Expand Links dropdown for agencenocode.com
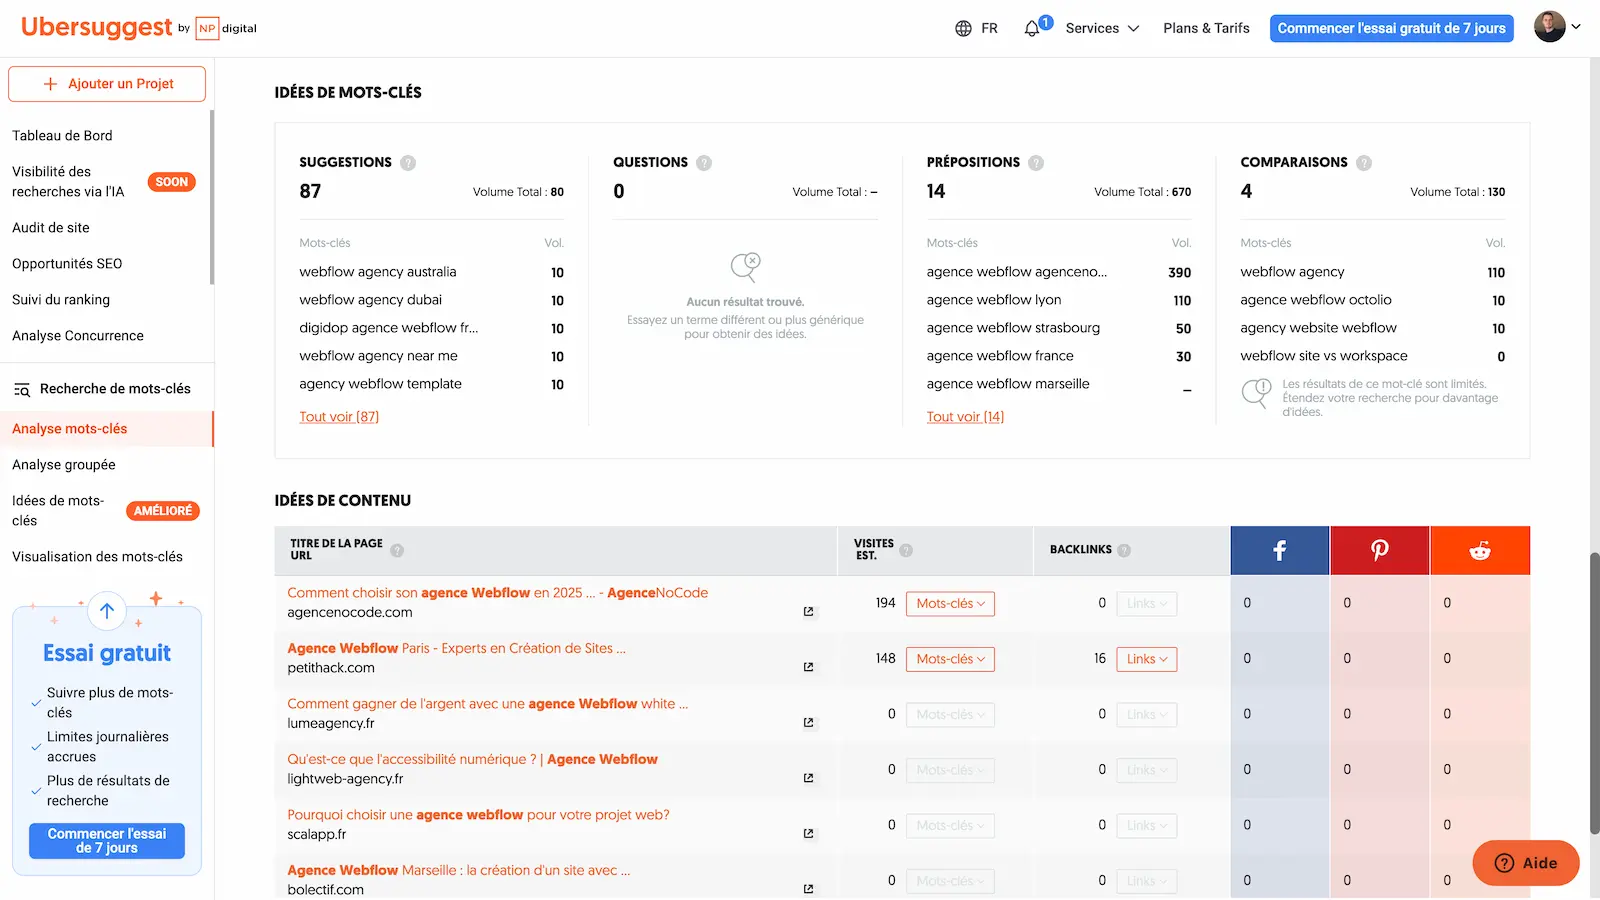This screenshot has height=900, width=1600. pyautogui.click(x=1146, y=604)
